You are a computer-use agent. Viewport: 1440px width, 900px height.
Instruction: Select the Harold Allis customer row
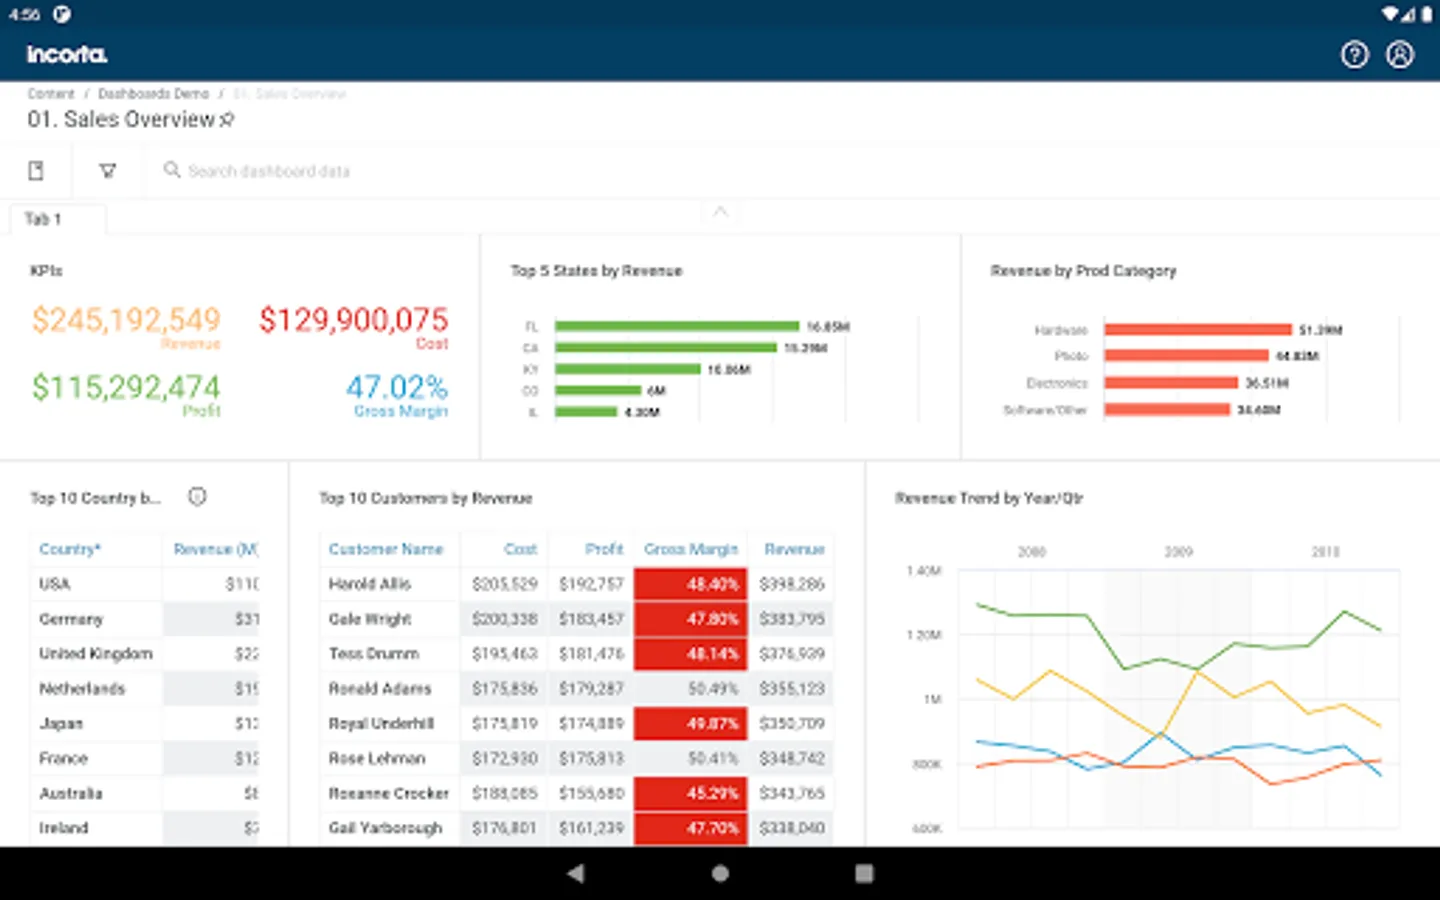coord(577,584)
